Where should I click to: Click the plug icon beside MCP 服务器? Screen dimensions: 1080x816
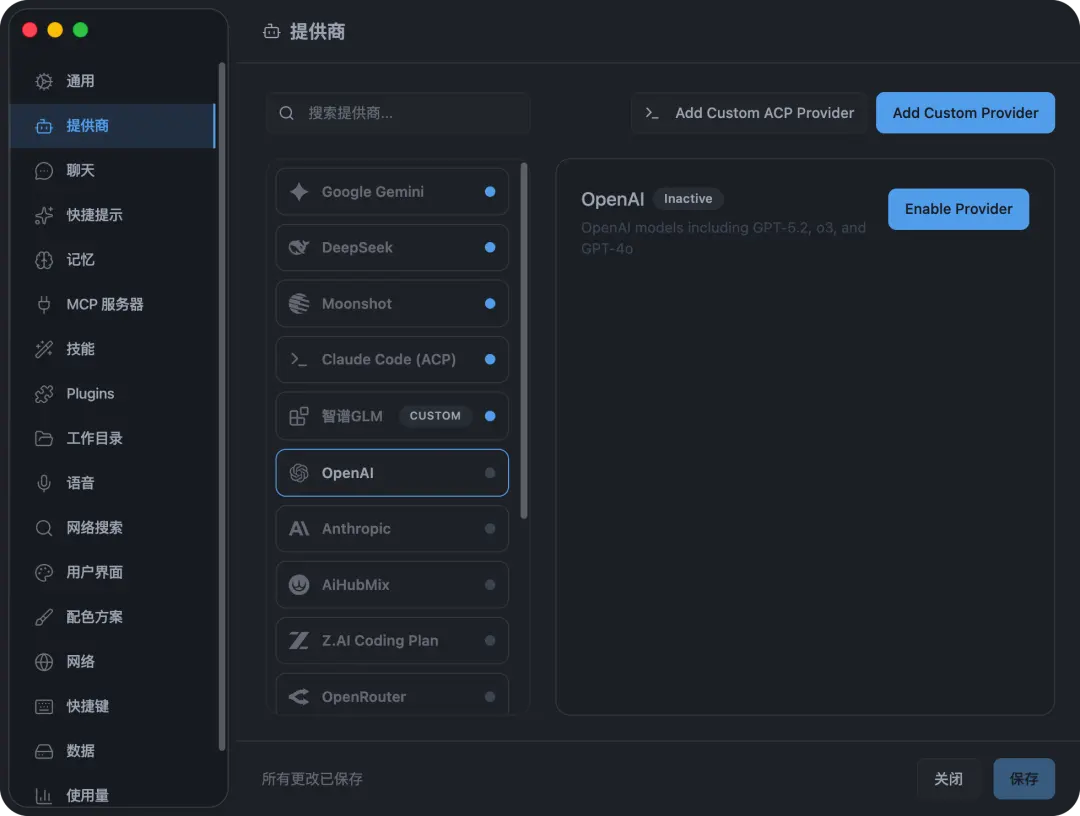(x=44, y=304)
